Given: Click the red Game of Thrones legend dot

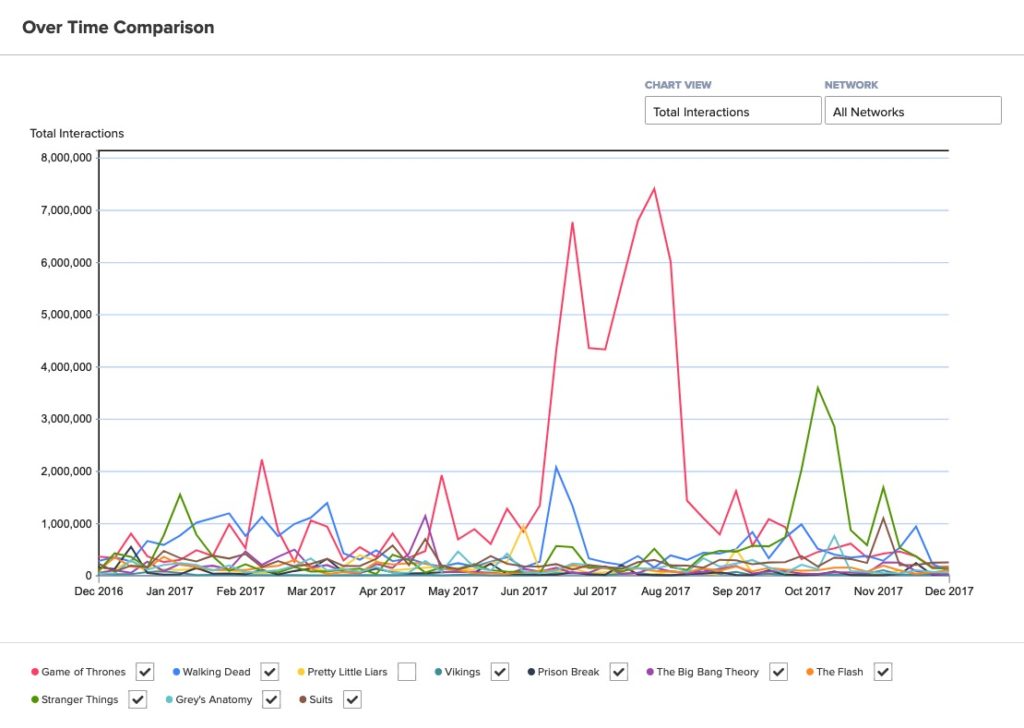Looking at the screenshot, I should (36, 672).
